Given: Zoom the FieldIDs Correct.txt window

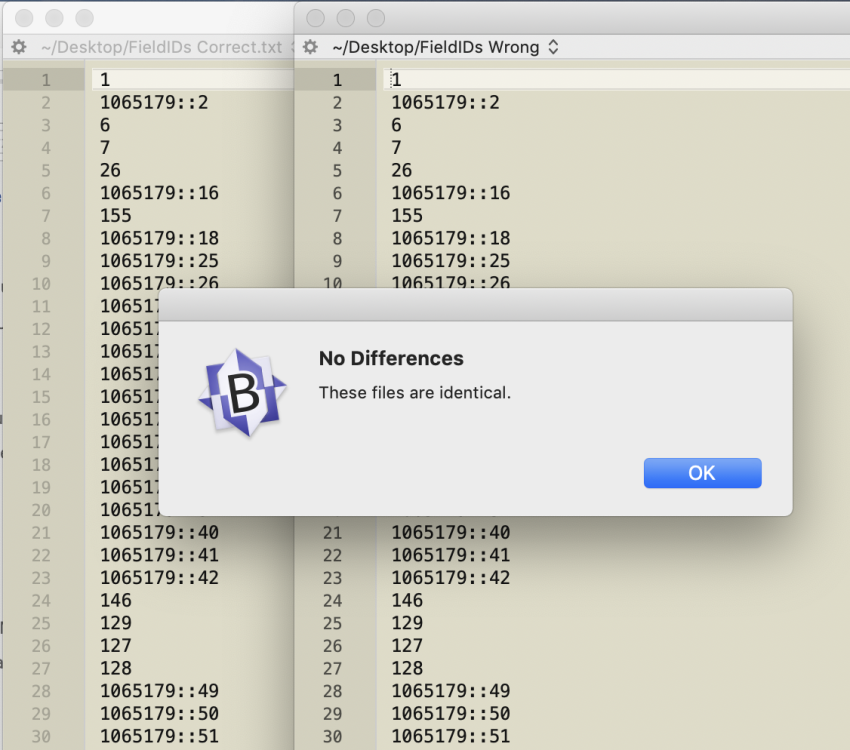Looking at the screenshot, I should coord(85,18).
